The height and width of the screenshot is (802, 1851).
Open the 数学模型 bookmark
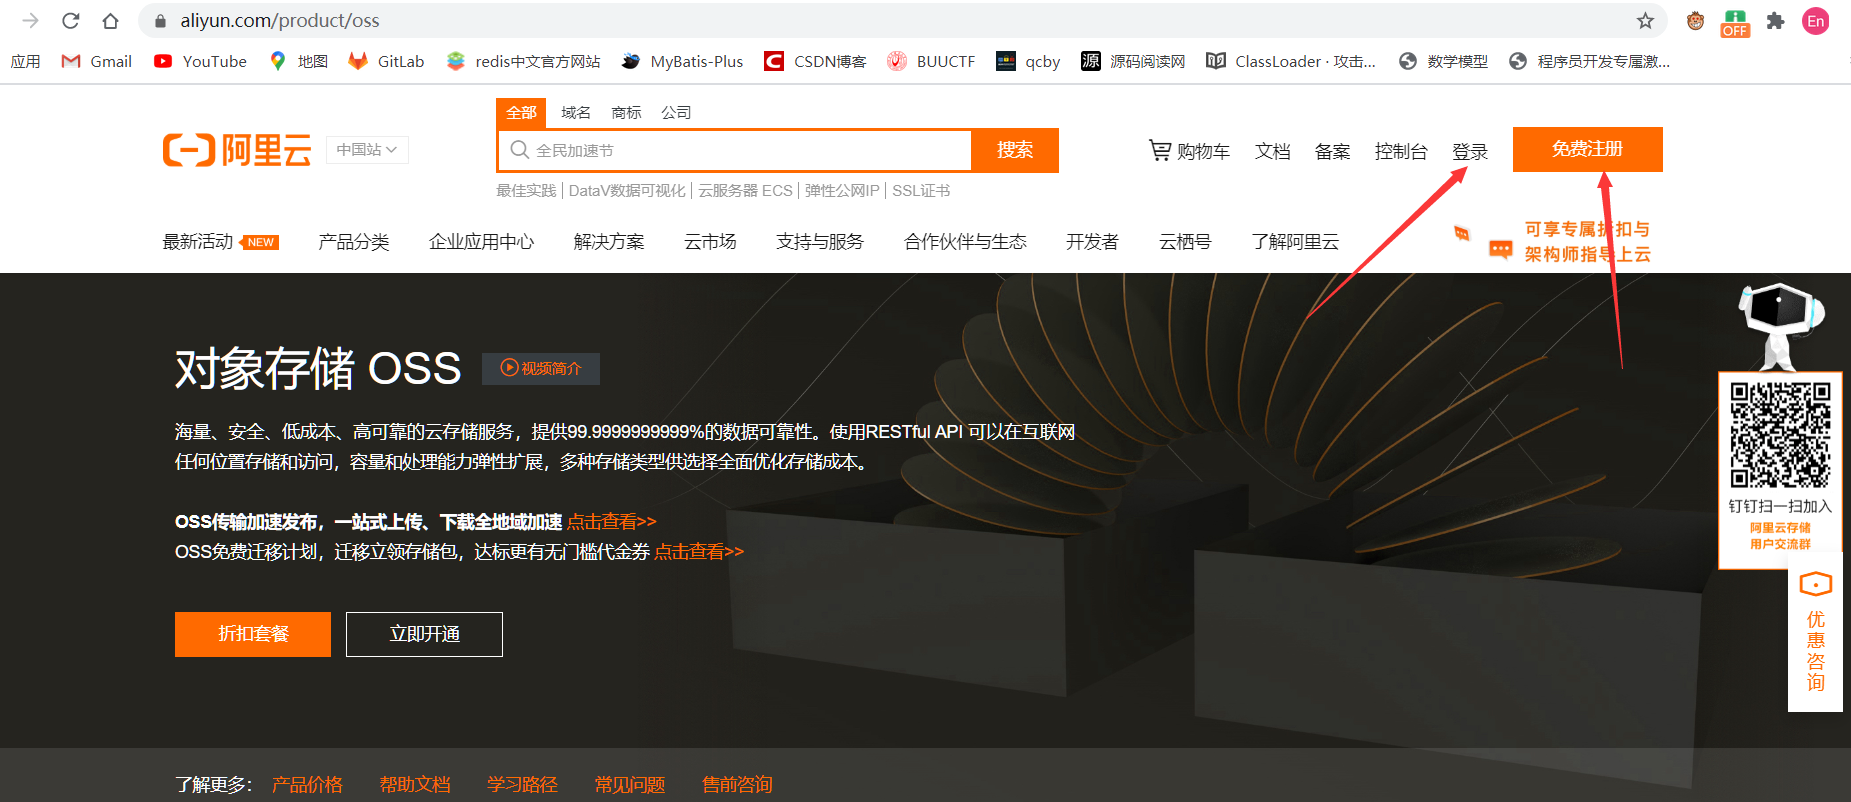1443,61
